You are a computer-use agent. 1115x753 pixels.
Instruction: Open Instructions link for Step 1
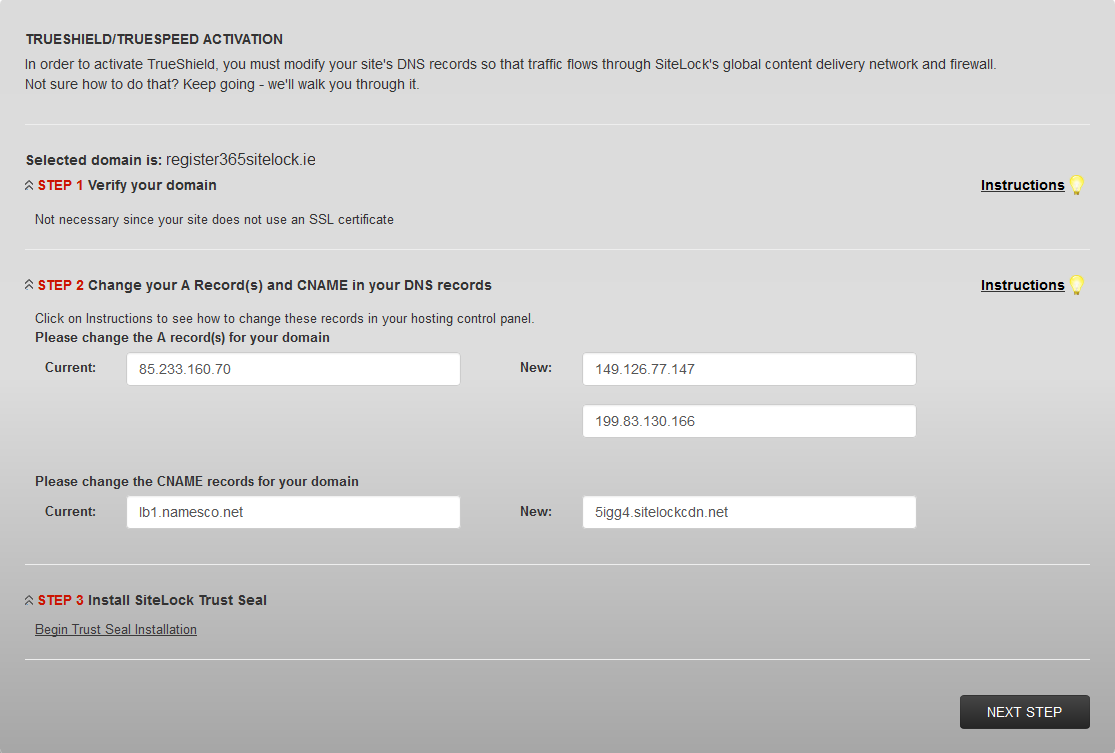1023,185
